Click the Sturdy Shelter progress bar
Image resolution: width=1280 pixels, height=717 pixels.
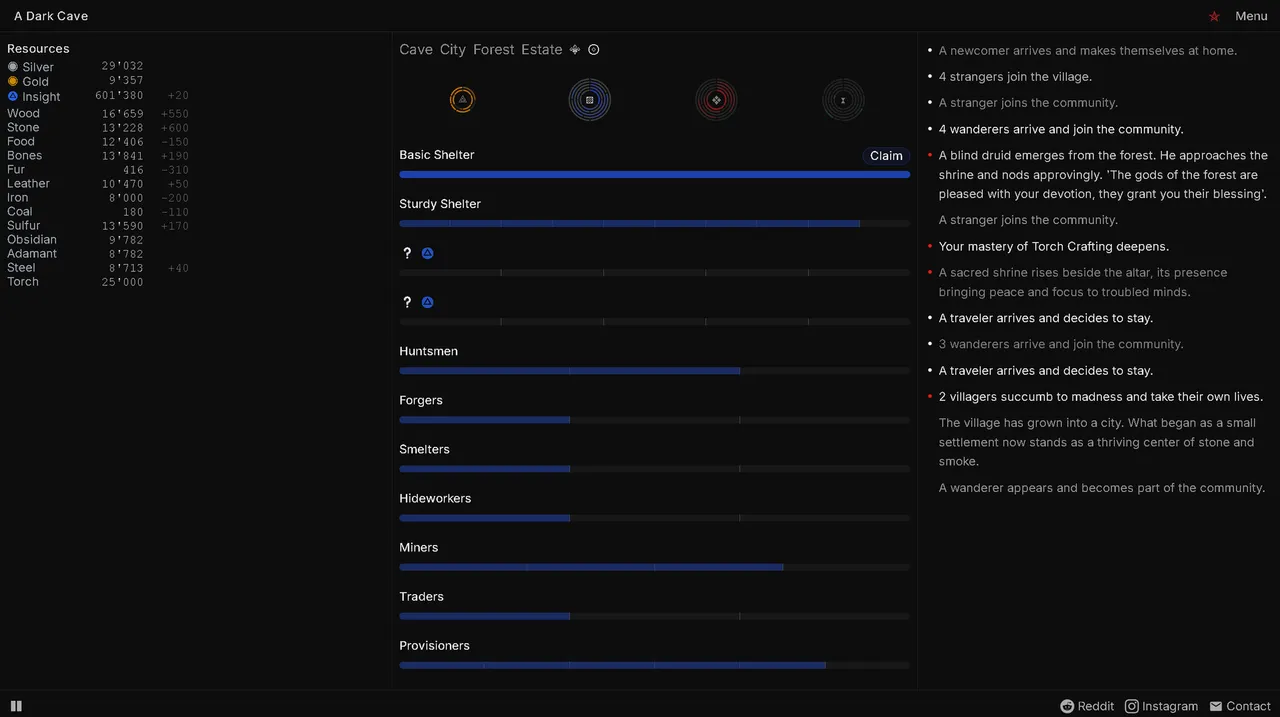point(655,224)
